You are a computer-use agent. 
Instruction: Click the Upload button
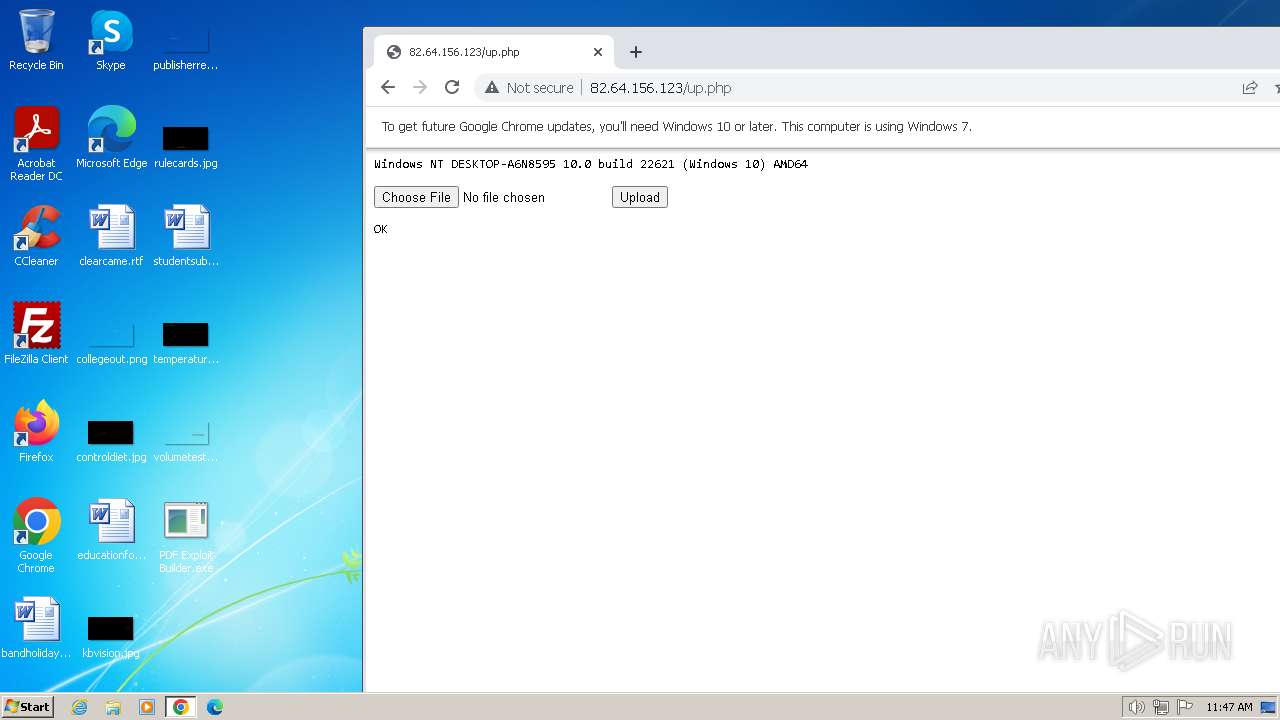click(x=640, y=197)
